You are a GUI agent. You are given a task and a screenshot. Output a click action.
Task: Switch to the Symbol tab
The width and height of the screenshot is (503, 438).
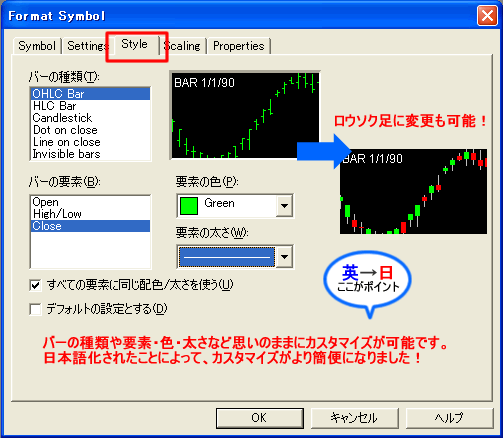point(37,46)
